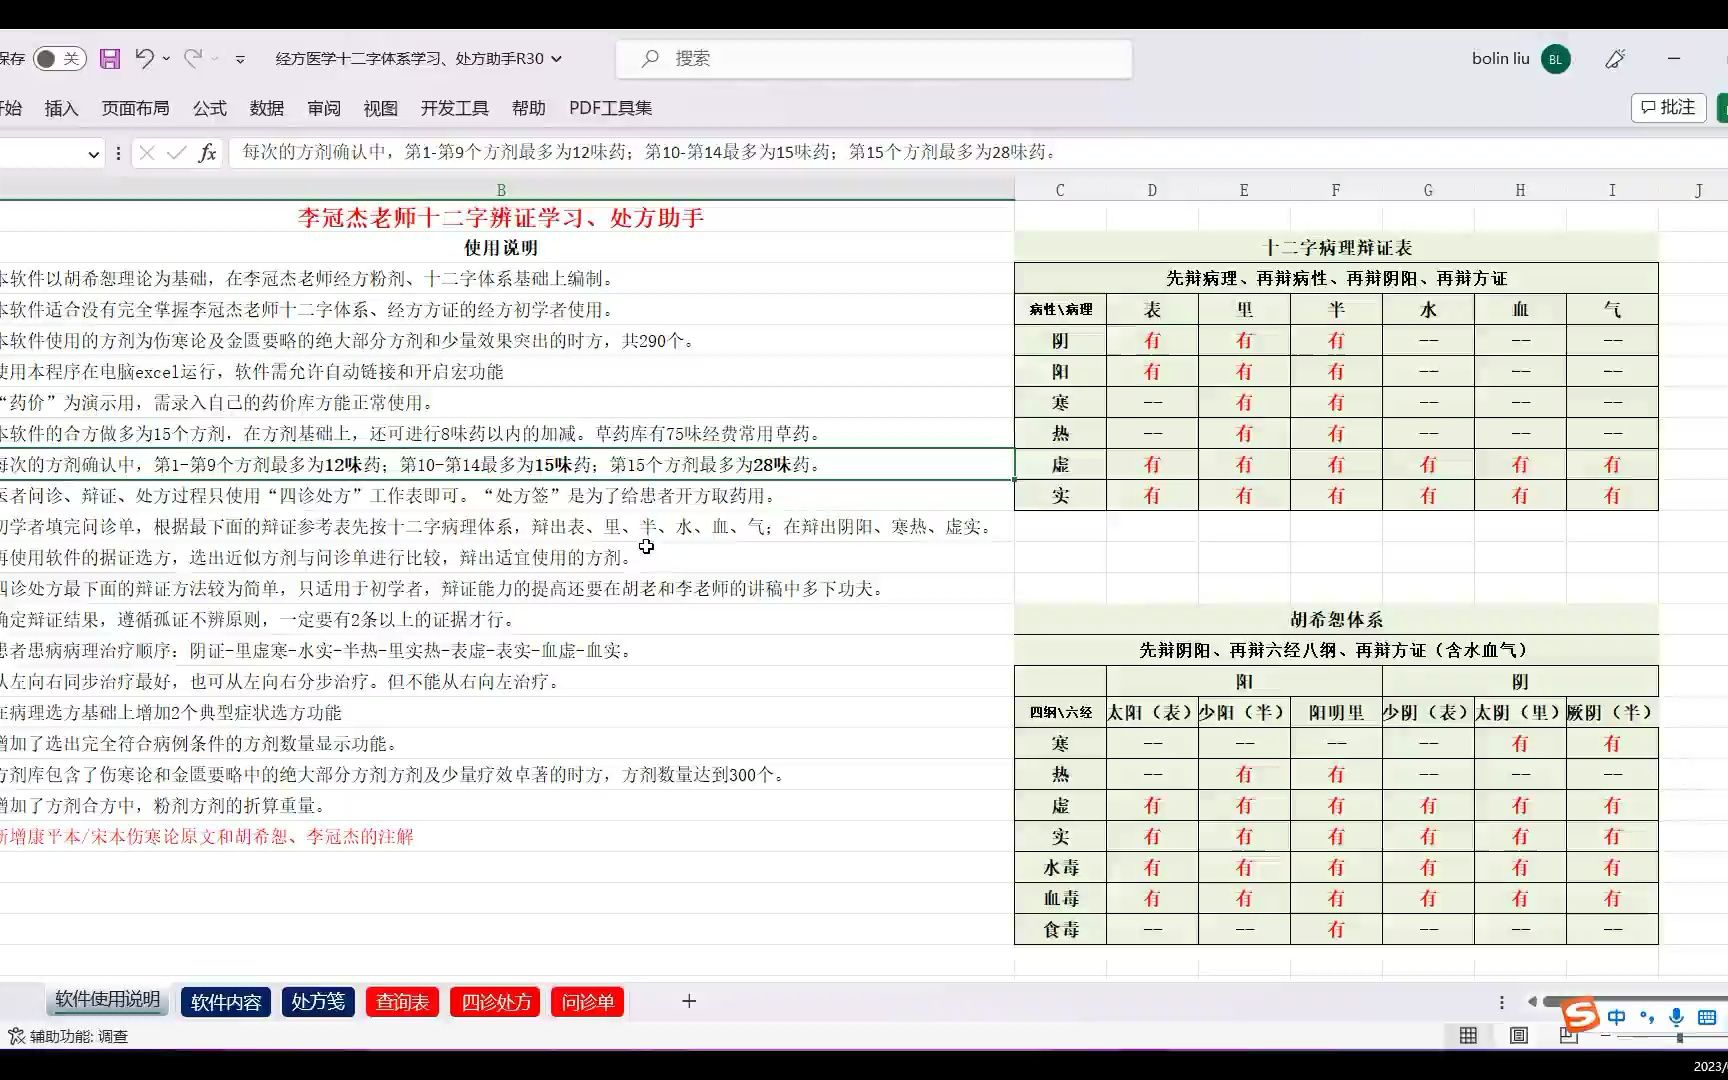The image size is (1728, 1080).
Task: Switch to 四诊处方 sheet tab
Action: tap(496, 1002)
